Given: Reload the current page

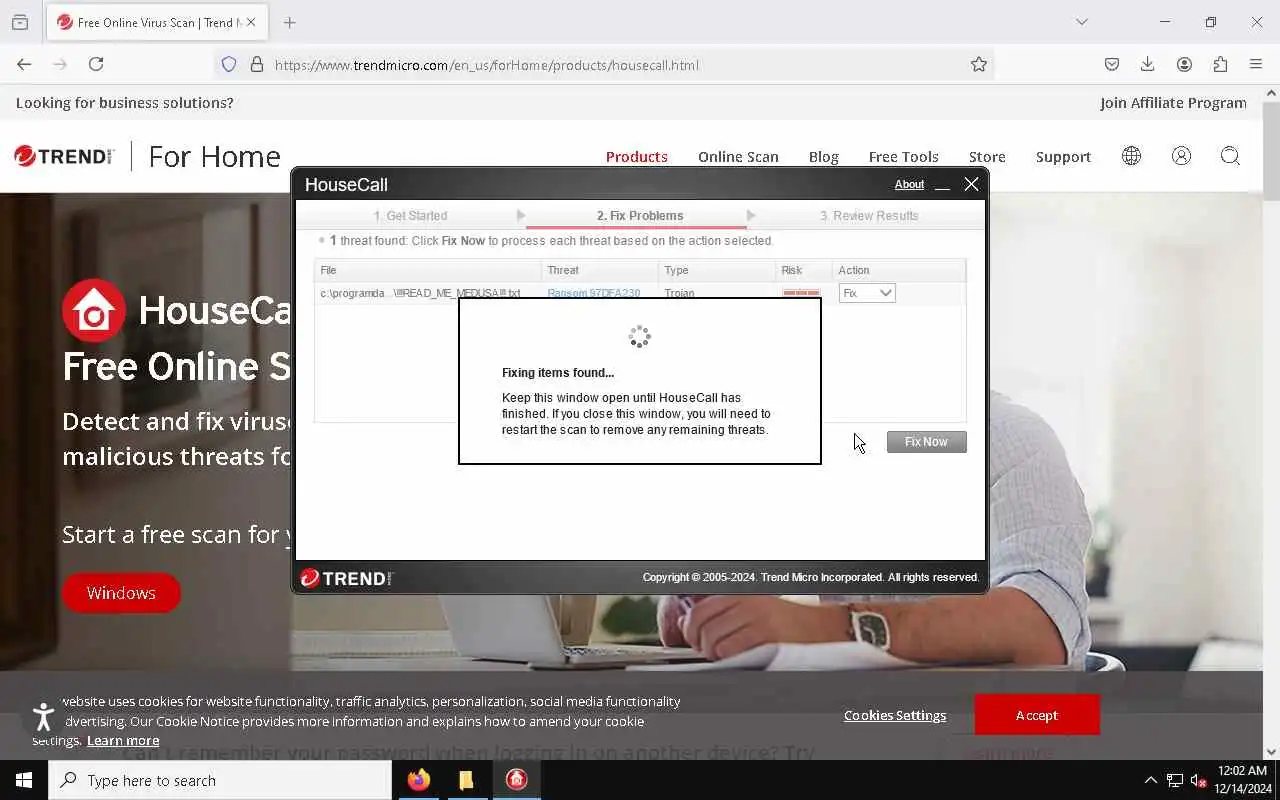Looking at the screenshot, I should click(x=96, y=64).
